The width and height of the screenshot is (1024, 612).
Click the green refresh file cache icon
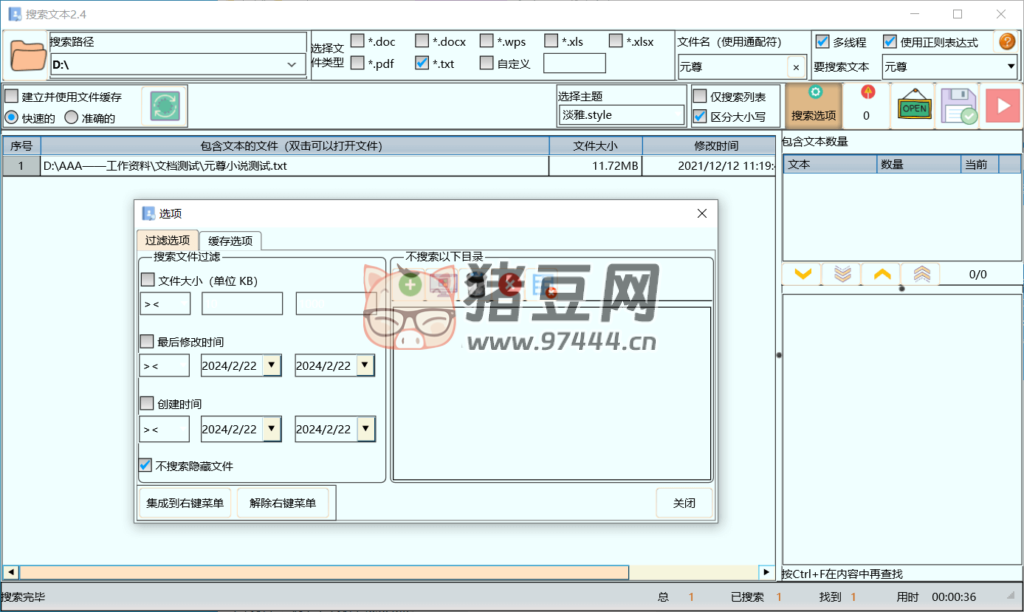coord(164,106)
